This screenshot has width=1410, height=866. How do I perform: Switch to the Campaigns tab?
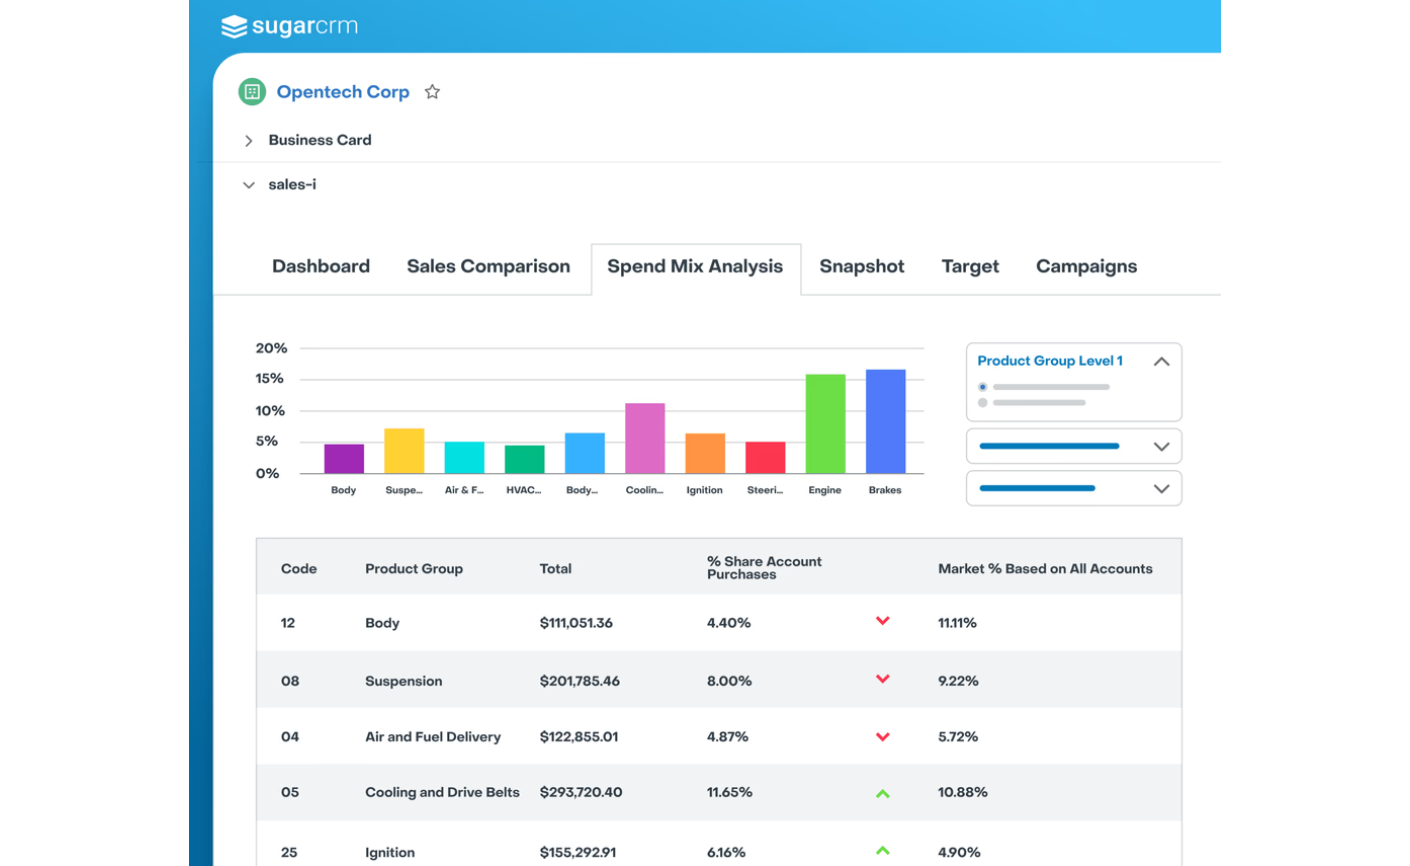click(x=1086, y=266)
